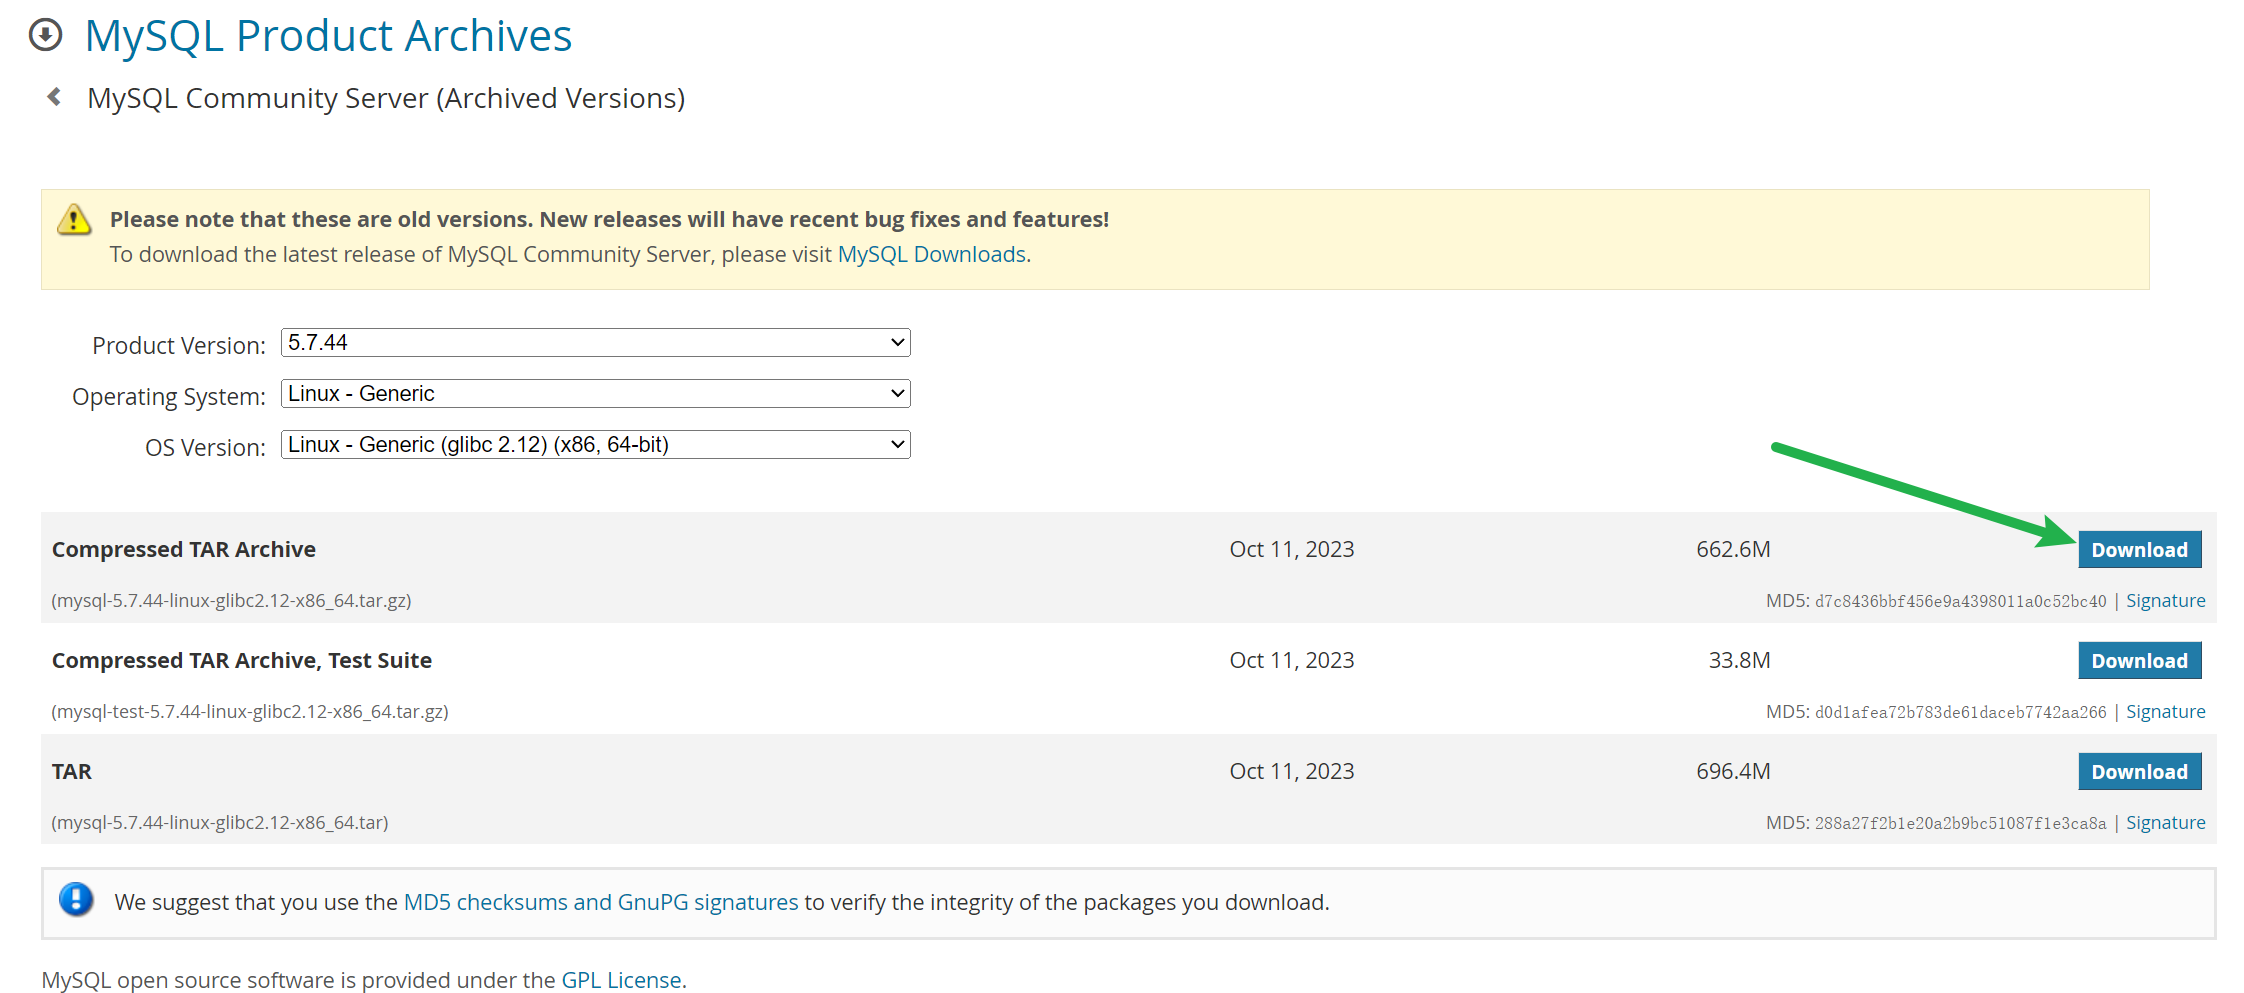
Task: Click the OS Version label
Action: [x=205, y=448]
